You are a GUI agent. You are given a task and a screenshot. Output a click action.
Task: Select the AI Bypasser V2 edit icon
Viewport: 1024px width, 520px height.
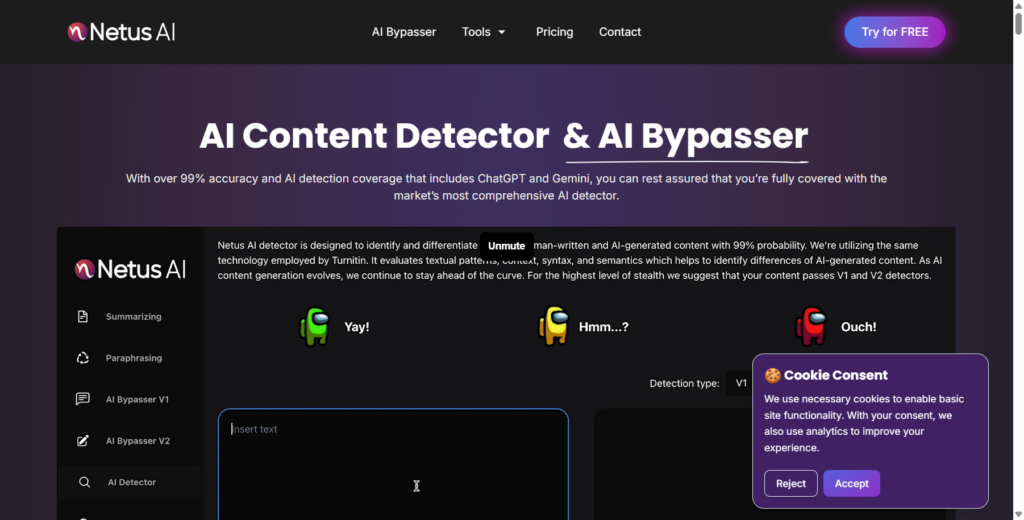pyautogui.click(x=82, y=441)
